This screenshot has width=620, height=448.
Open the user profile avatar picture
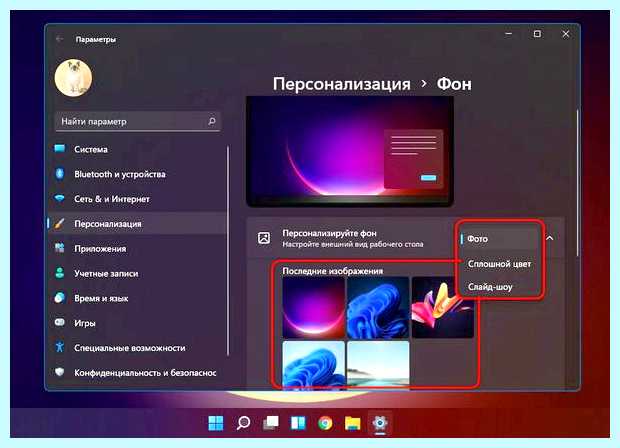73,78
